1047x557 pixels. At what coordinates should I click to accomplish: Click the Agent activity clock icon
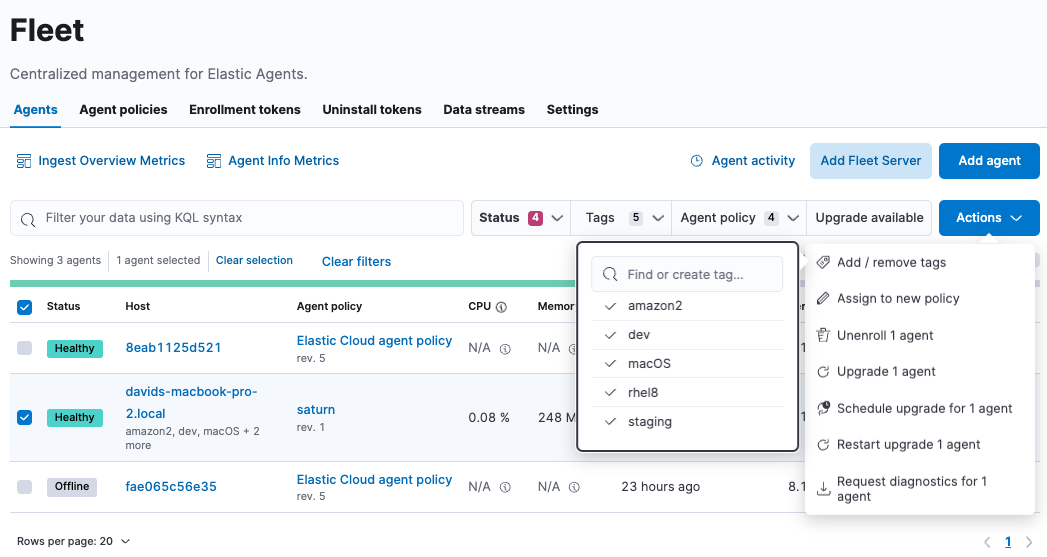(x=697, y=161)
